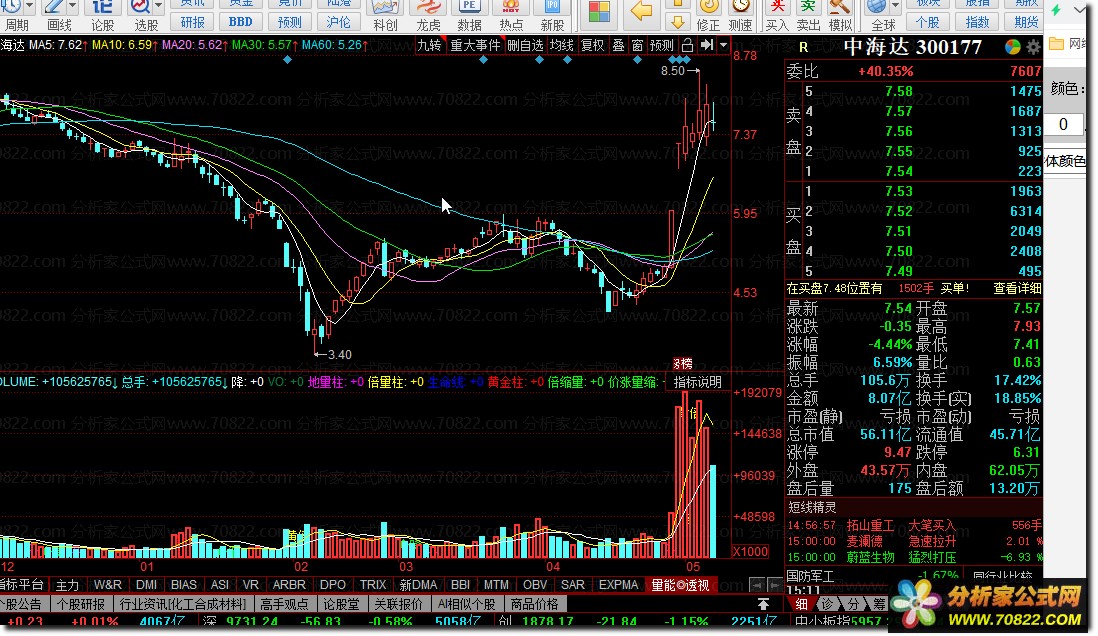Click the 指数 index button
Screen dimensions: 1098x636
(x=977, y=22)
